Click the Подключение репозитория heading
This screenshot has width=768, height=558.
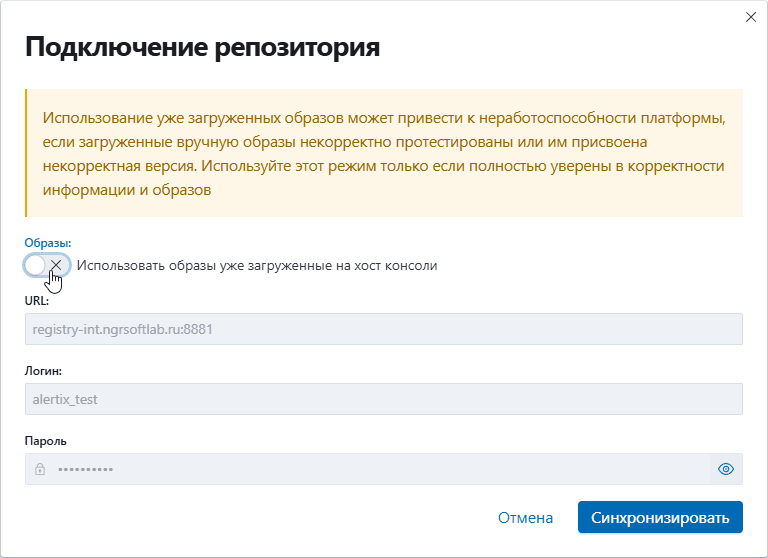tap(202, 47)
